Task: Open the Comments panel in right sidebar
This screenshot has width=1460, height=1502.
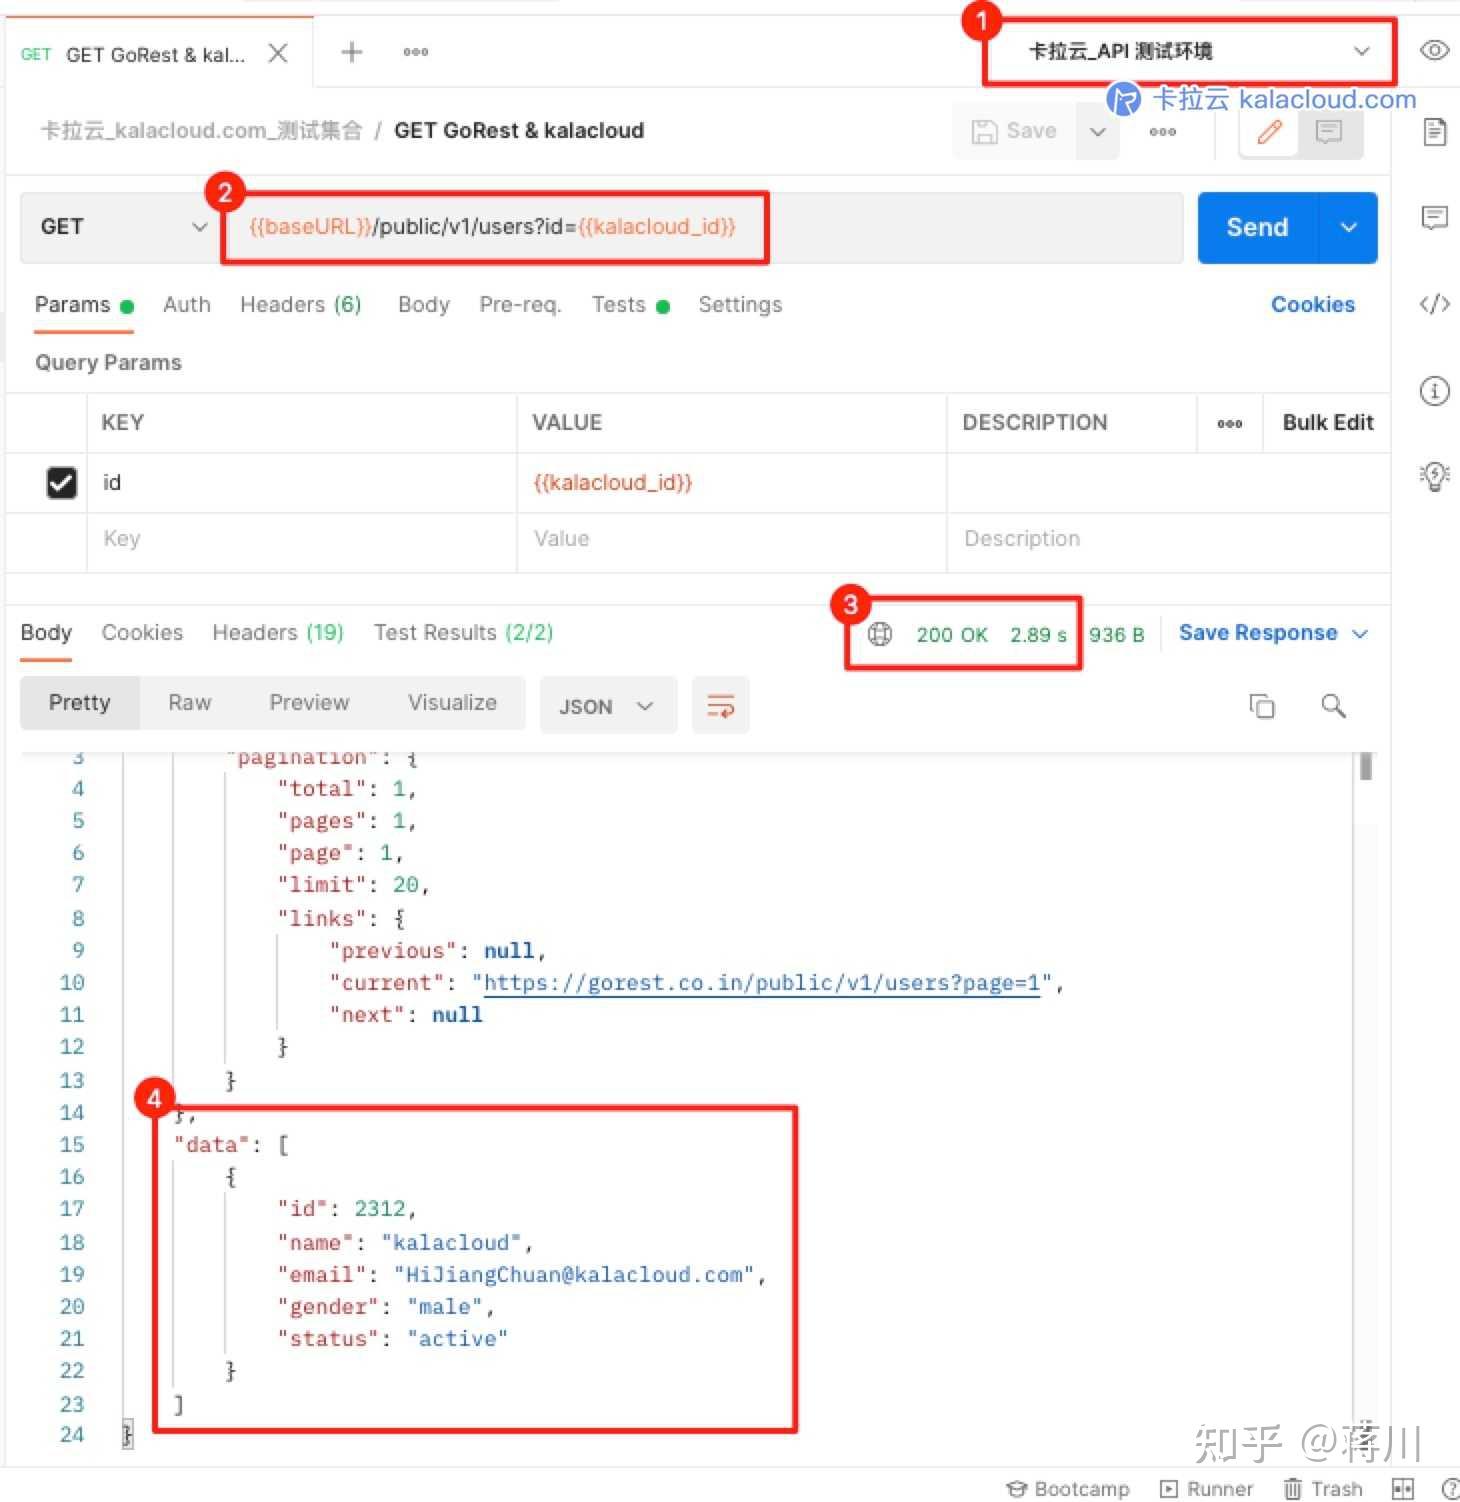Action: (x=1434, y=218)
